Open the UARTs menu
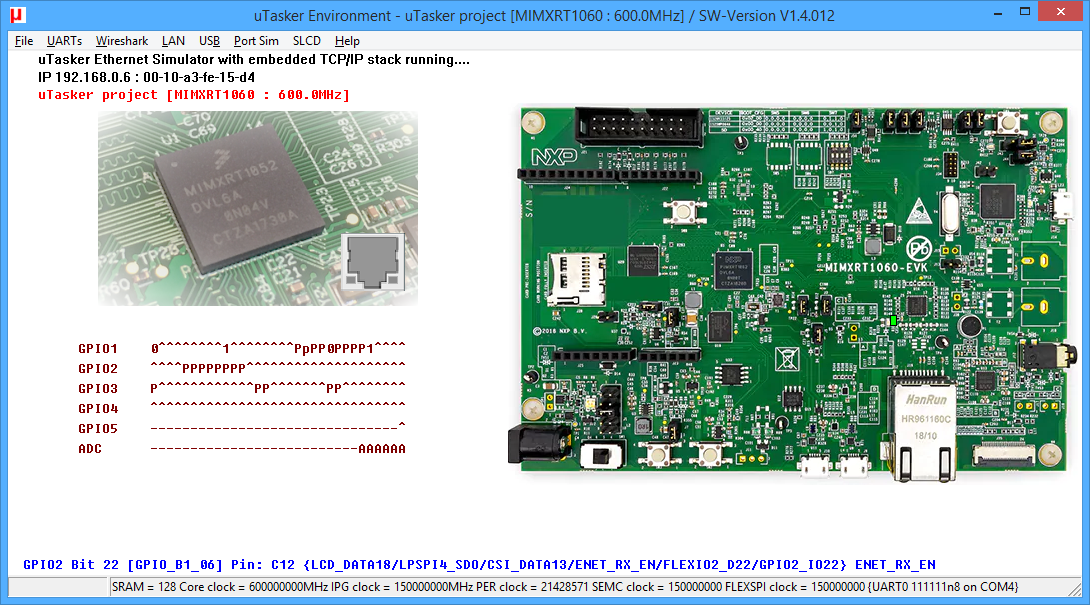The image size is (1090, 605). 64,41
